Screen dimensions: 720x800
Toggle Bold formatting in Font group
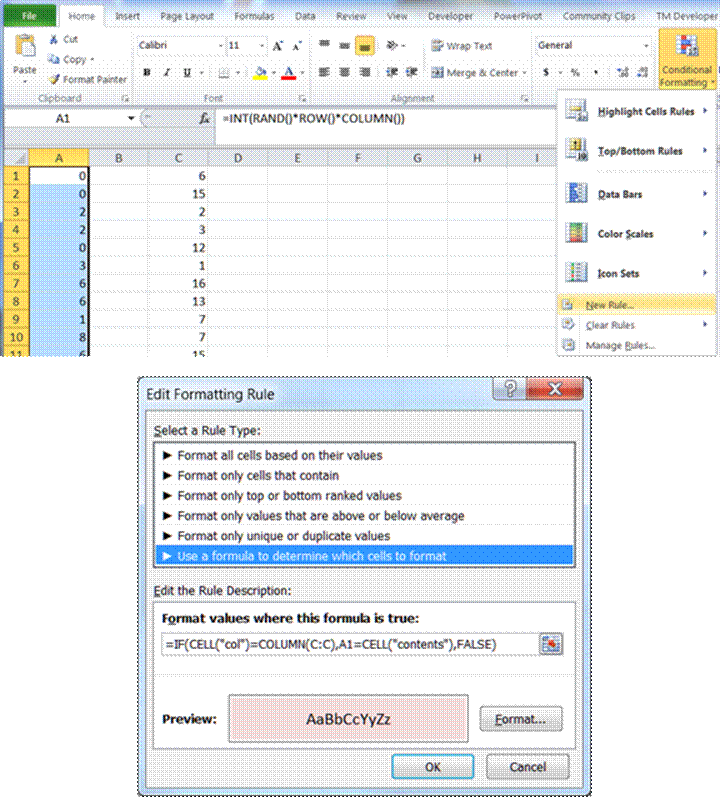click(147, 72)
